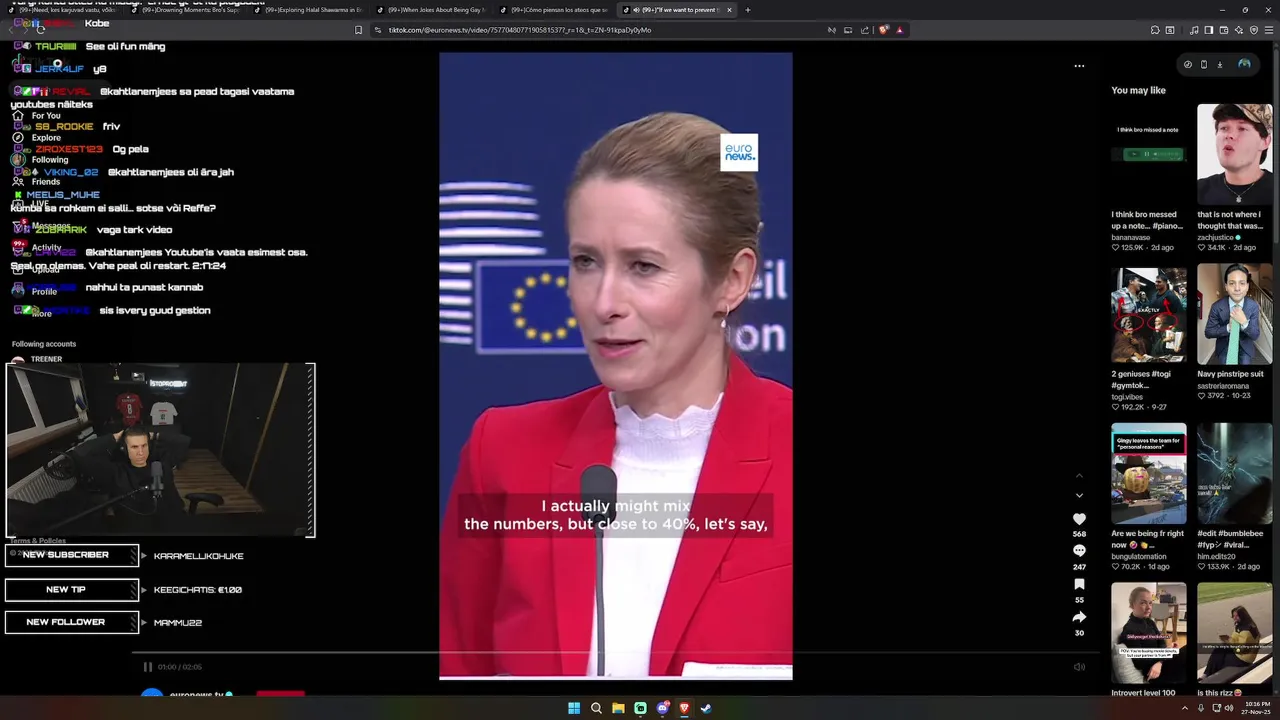Share the video using the arrow icon
The height and width of the screenshot is (720, 1280).
[1079, 617]
